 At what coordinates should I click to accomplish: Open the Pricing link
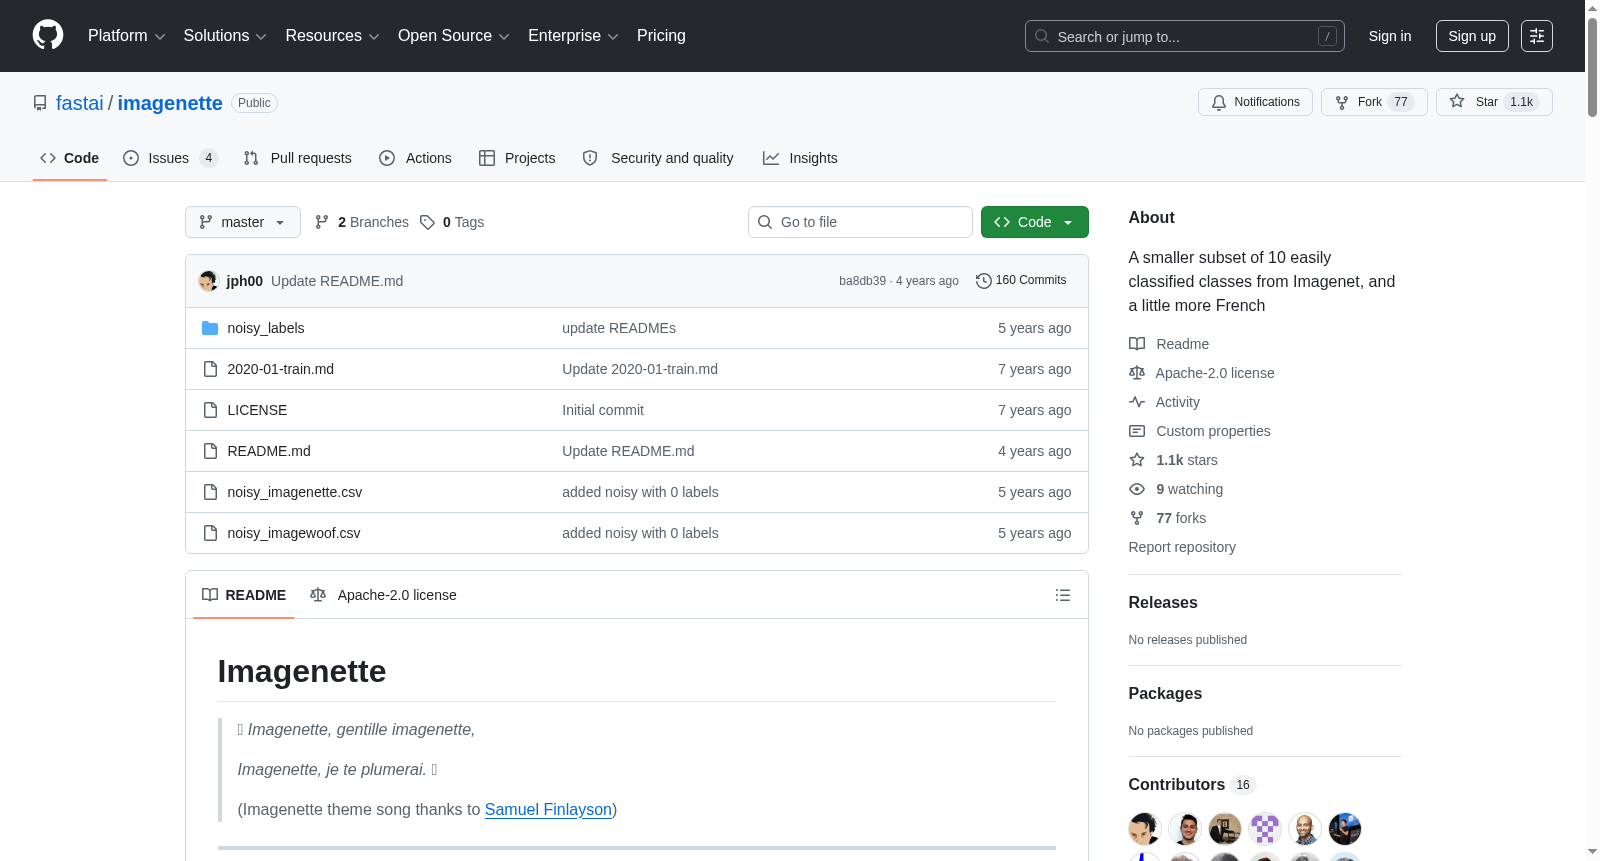[661, 36]
